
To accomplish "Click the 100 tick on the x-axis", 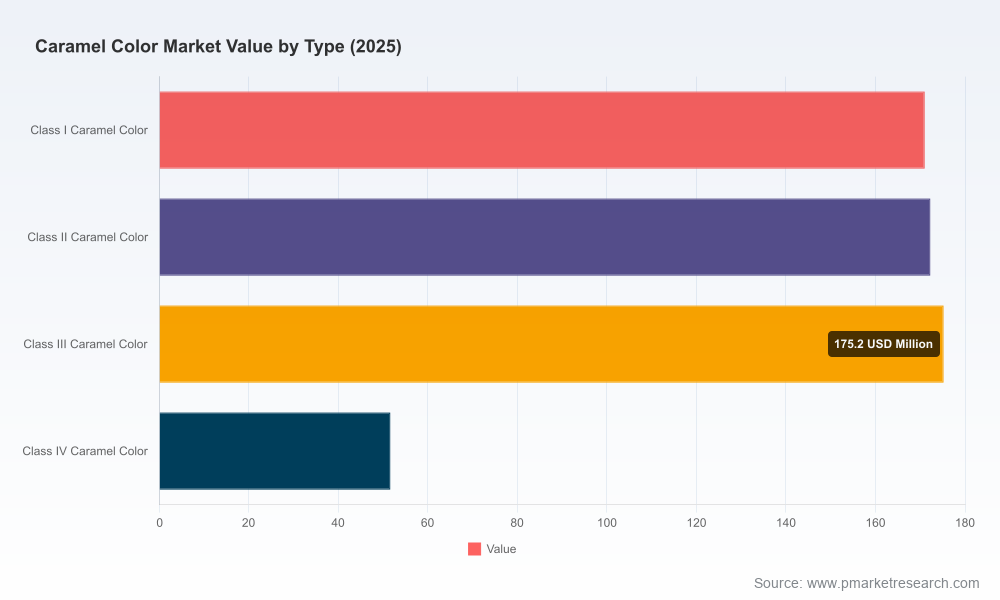I will pos(607,523).
